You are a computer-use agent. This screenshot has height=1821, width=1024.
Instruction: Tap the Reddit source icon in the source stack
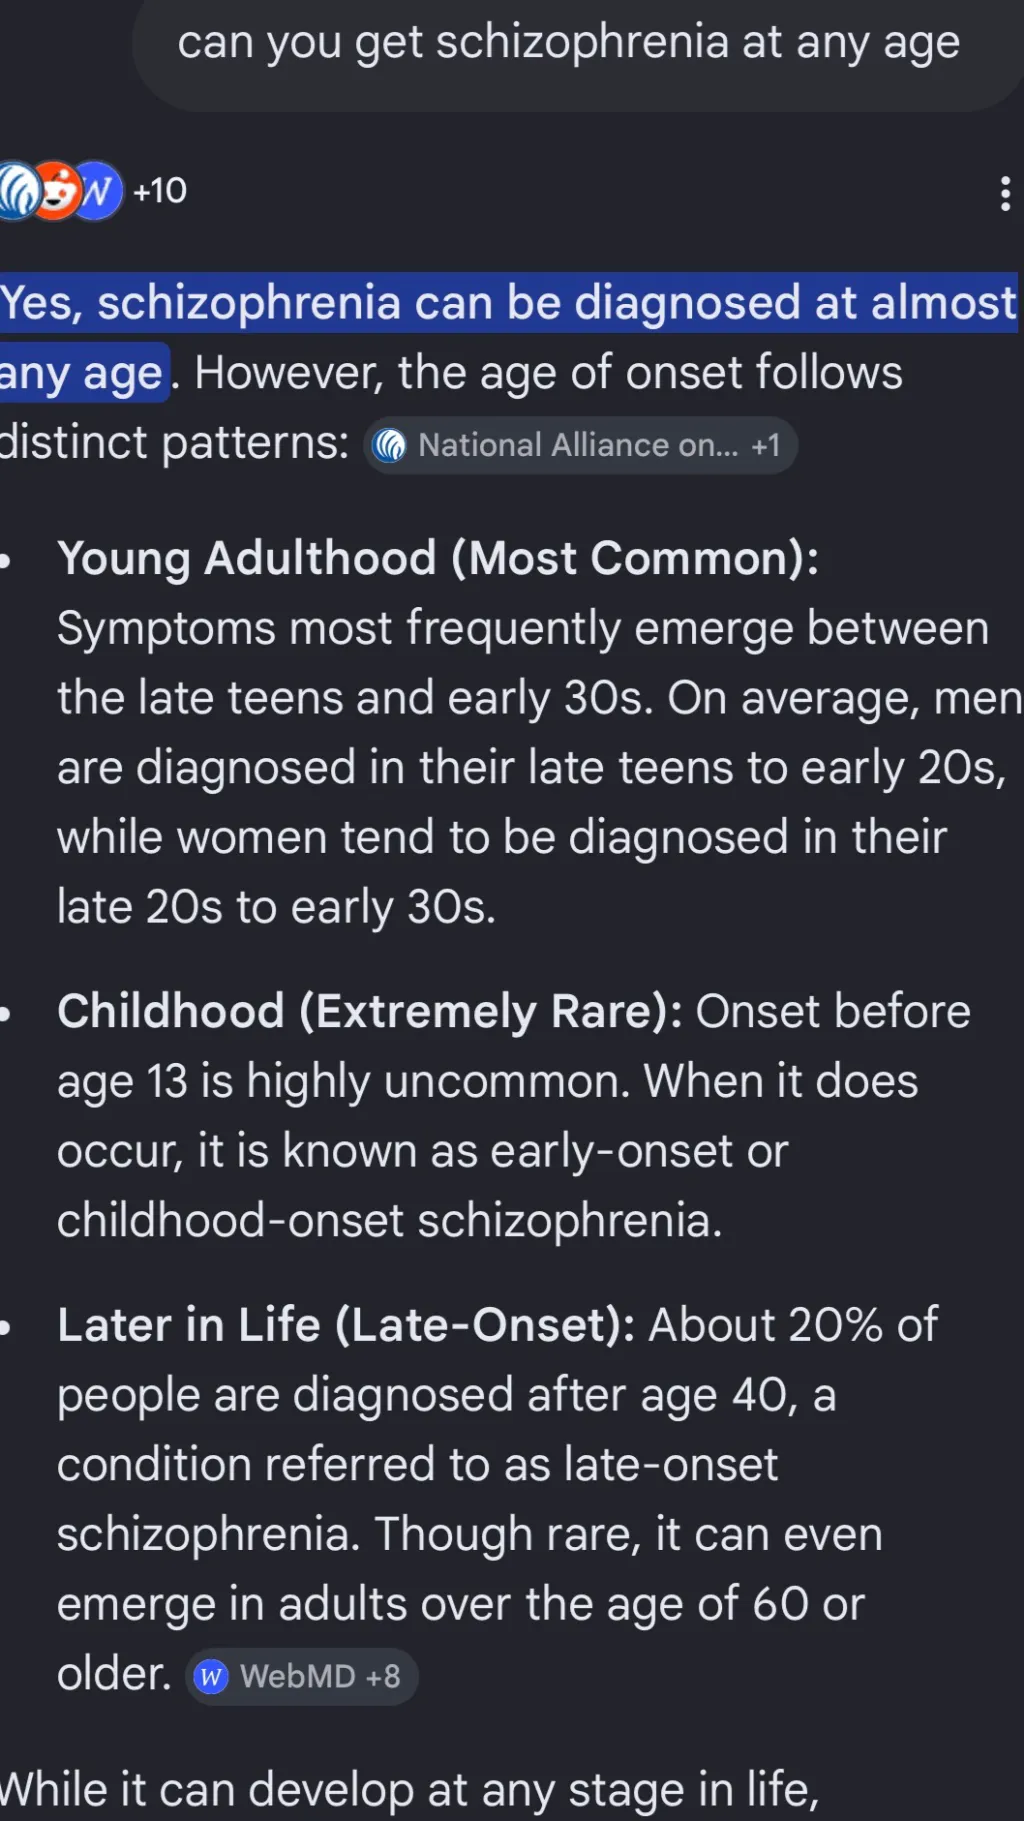[x=58, y=190]
